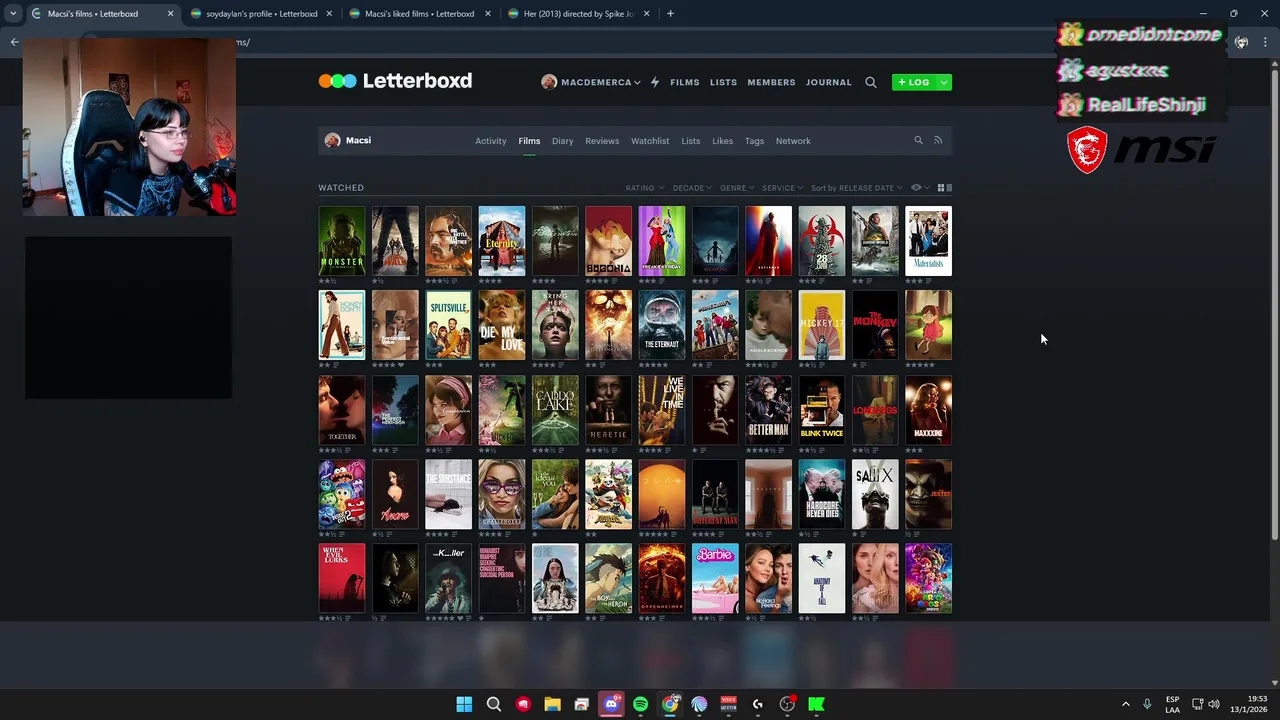This screenshot has height=720, width=1280.
Task: Switch to grid view icon
Action: (x=941, y=188)
